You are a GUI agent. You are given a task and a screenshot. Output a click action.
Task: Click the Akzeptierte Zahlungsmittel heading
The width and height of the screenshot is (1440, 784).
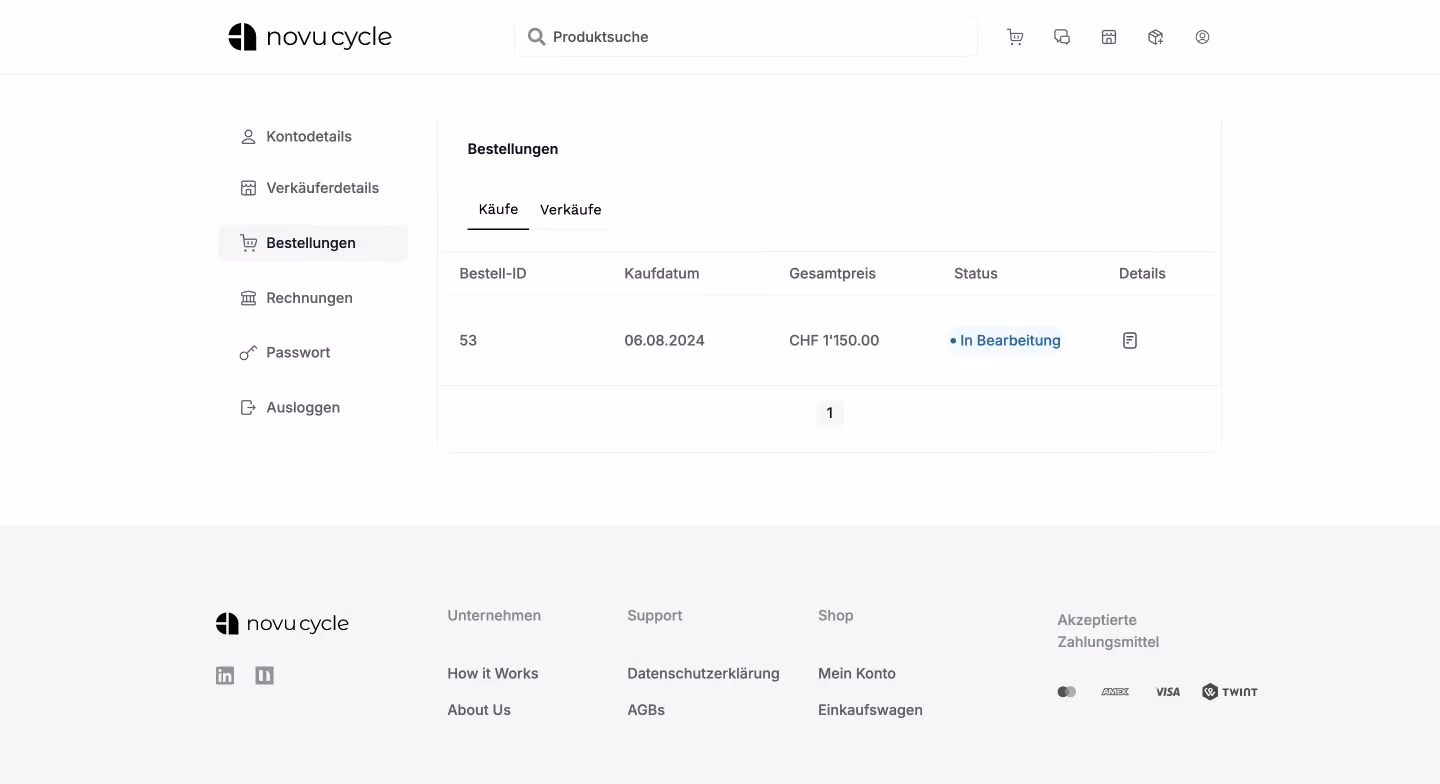[1108, 631]
